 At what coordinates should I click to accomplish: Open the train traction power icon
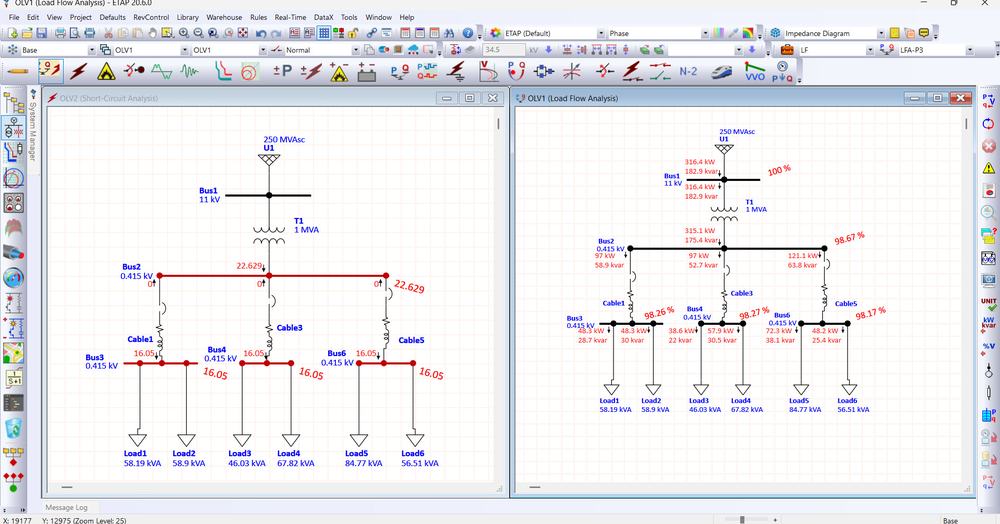pyautogui.click(x=721, y=71)
